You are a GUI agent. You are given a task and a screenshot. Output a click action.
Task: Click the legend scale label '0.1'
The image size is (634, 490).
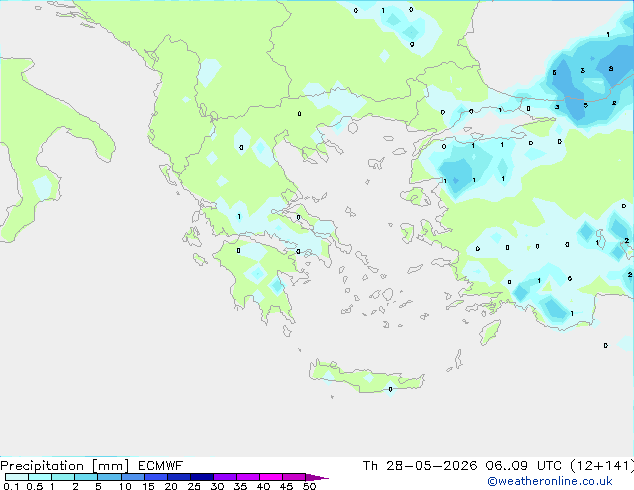(x=11, y=486)
